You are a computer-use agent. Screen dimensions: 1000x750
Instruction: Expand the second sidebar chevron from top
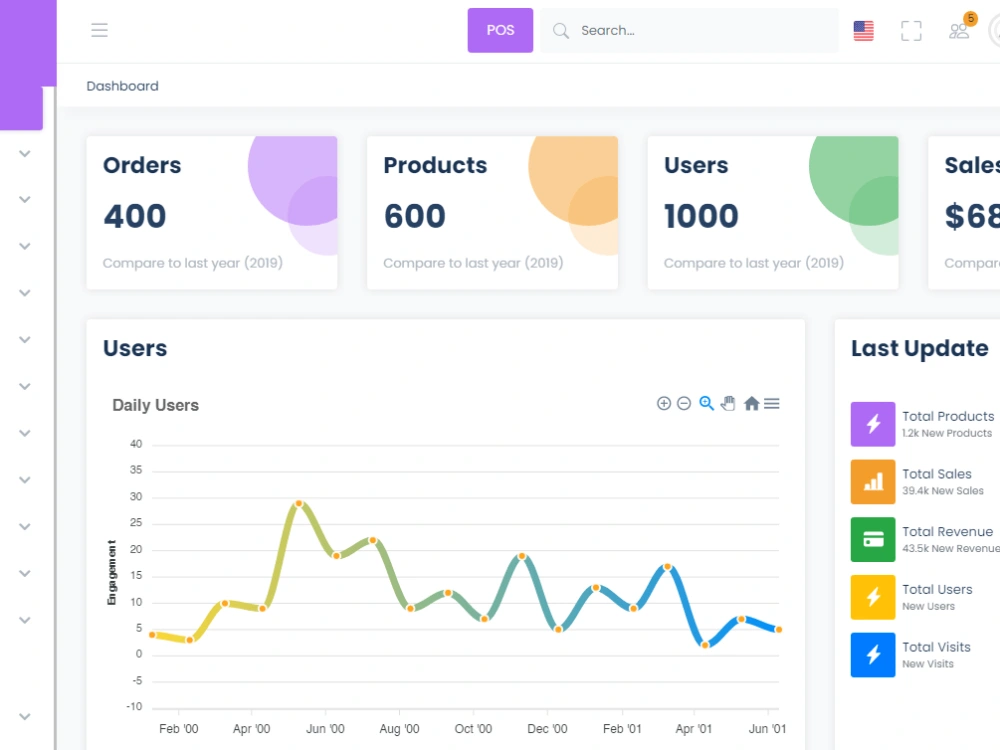click(25, 200)
